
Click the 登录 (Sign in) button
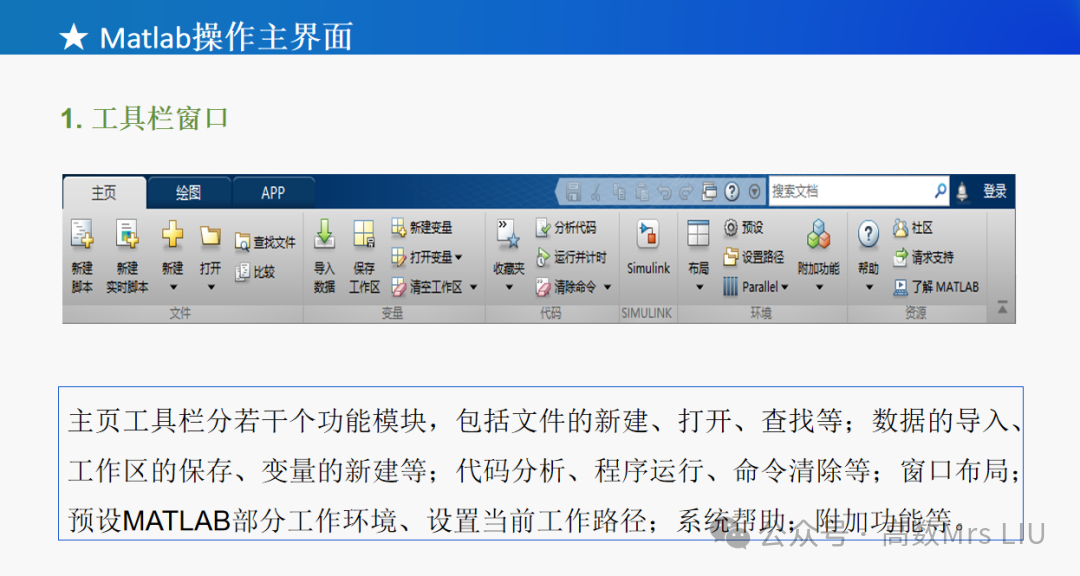995,192
